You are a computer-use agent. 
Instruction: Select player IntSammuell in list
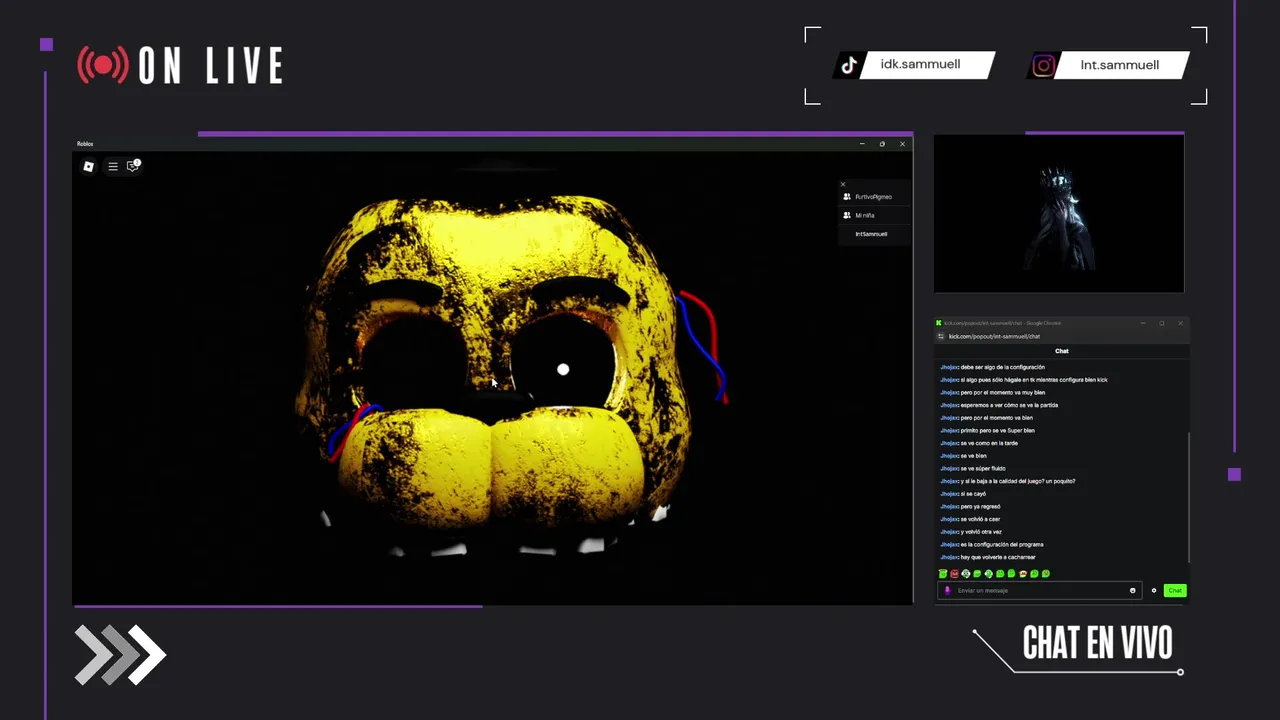click(x=874, y=234)
